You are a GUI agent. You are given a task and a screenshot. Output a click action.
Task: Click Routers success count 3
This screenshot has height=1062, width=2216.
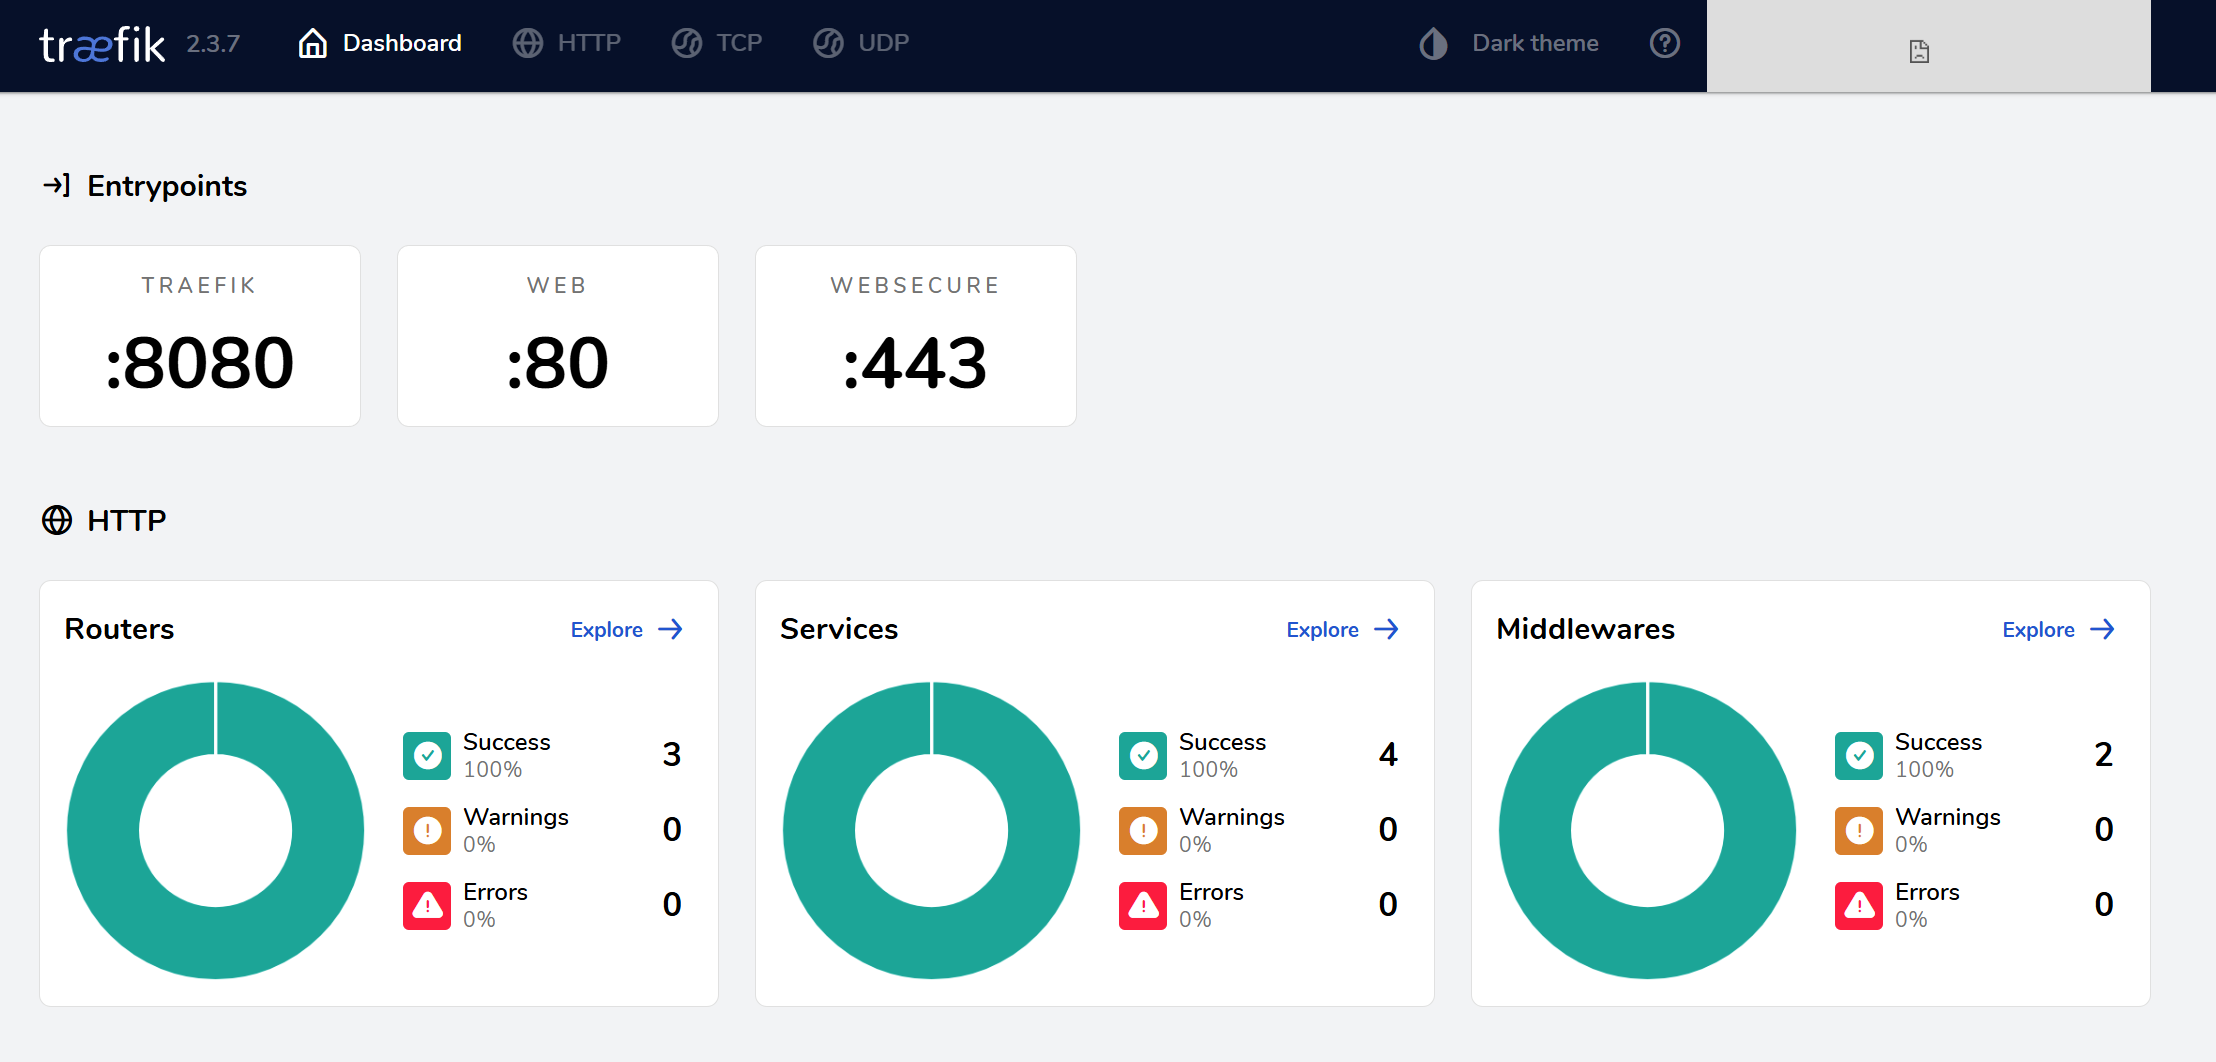672,755
